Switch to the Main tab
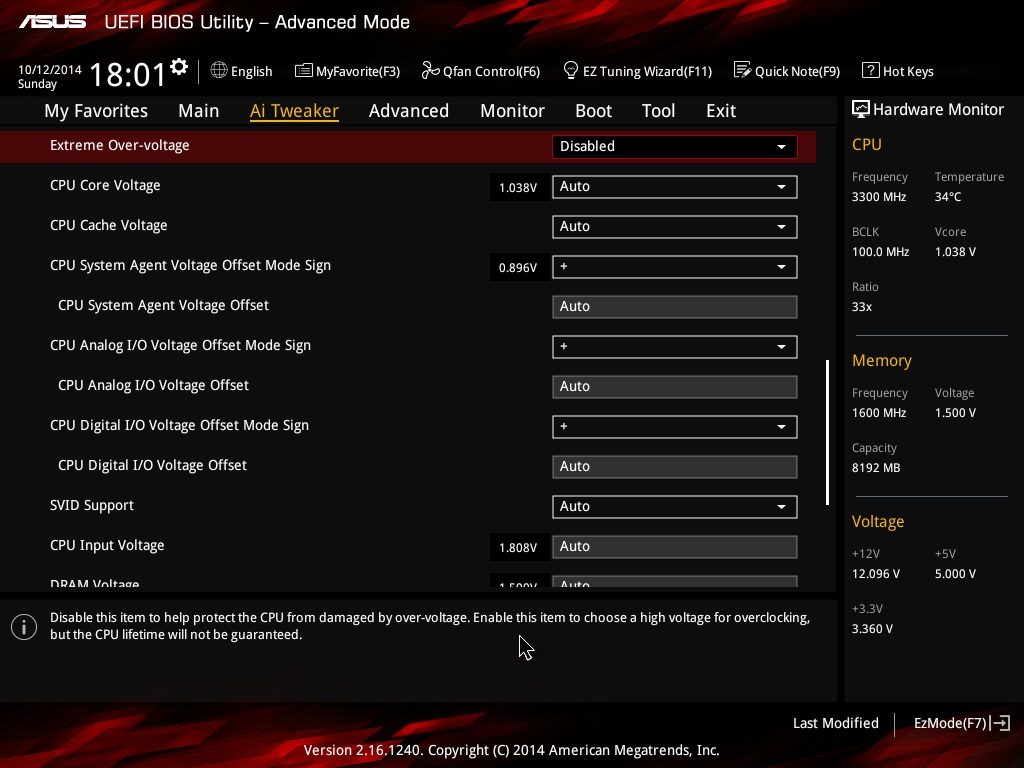The height and width of the screenshot is (768, 1024). click(x=199, y=110)
